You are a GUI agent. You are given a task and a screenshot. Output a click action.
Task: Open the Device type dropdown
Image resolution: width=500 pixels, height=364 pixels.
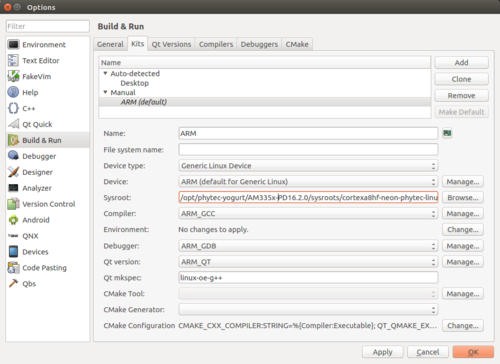coord(308,166)
